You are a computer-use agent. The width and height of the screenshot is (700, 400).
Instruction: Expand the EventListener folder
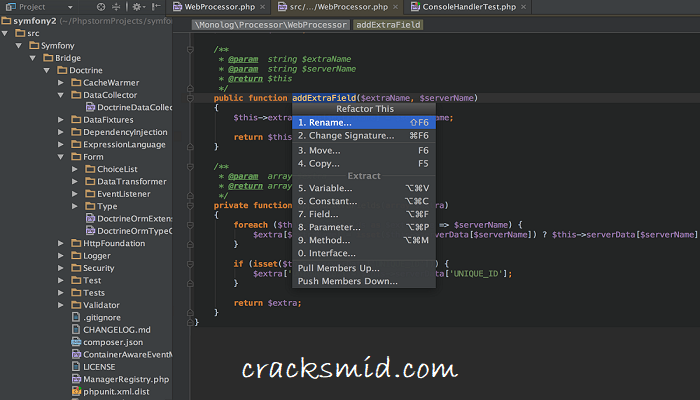(75, 194)
